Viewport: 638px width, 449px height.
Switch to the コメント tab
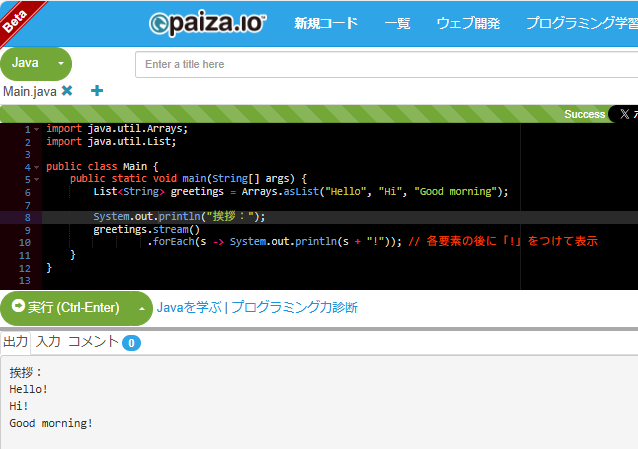92,342
